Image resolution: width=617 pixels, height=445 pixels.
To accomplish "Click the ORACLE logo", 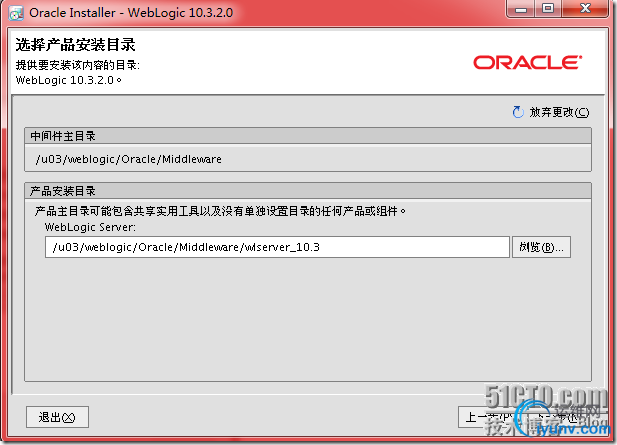I will coord(527,63).
